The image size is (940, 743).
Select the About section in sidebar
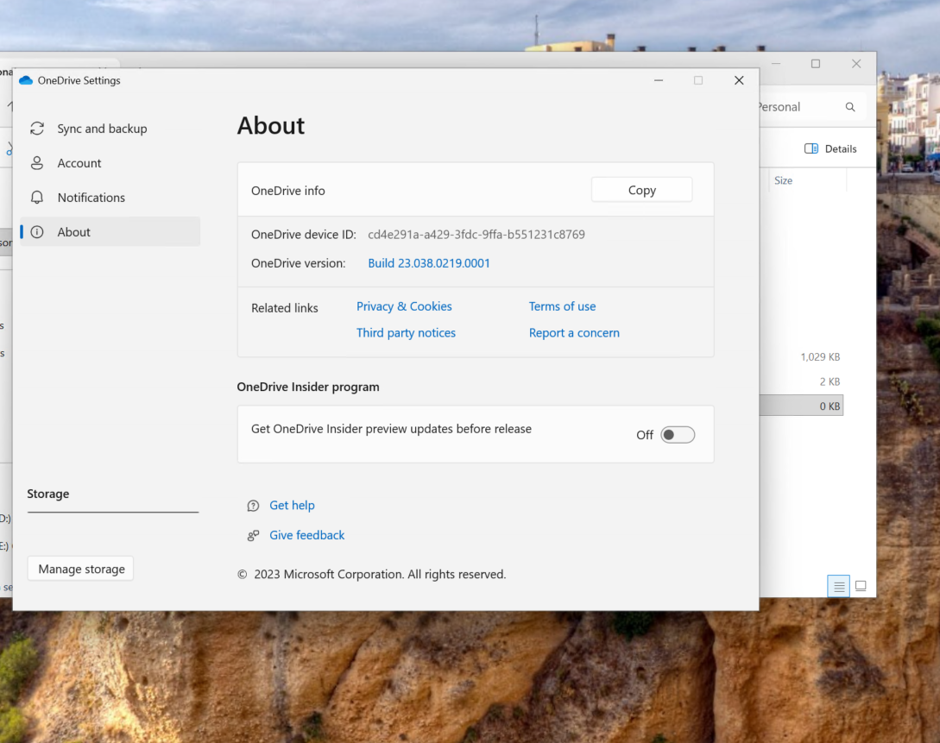pos(110,232)
